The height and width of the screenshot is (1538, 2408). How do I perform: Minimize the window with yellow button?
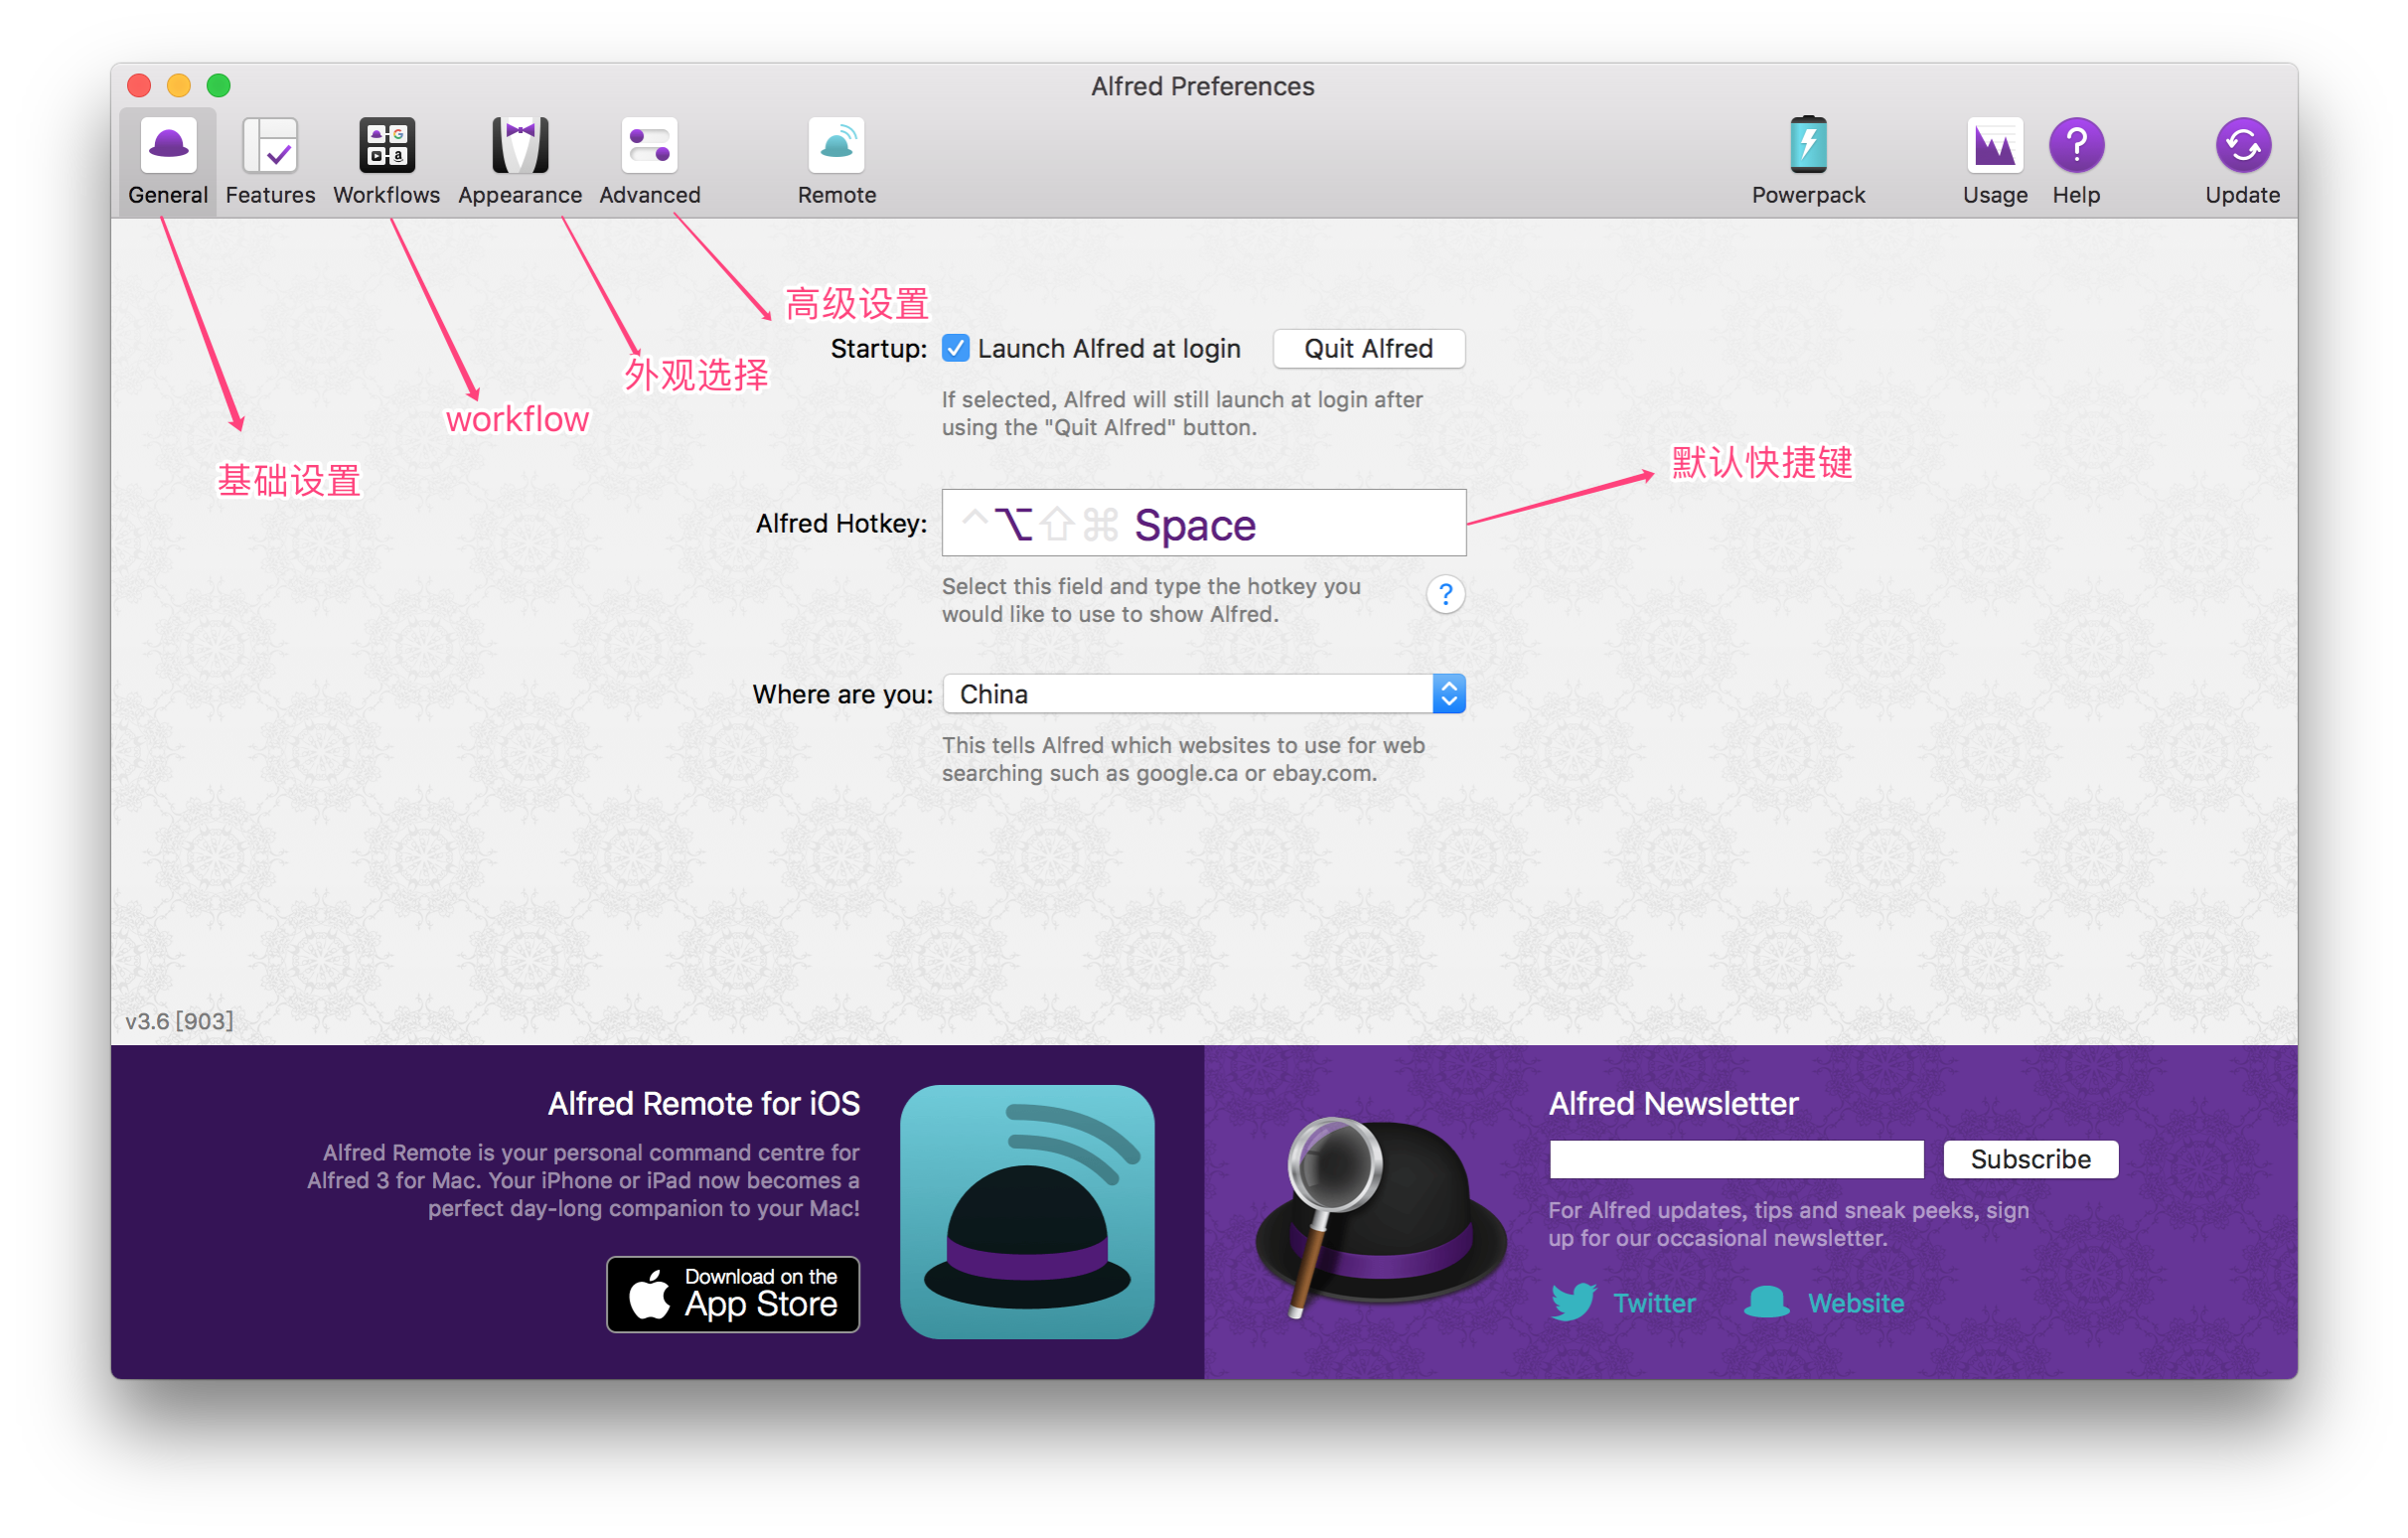point(179,86)
